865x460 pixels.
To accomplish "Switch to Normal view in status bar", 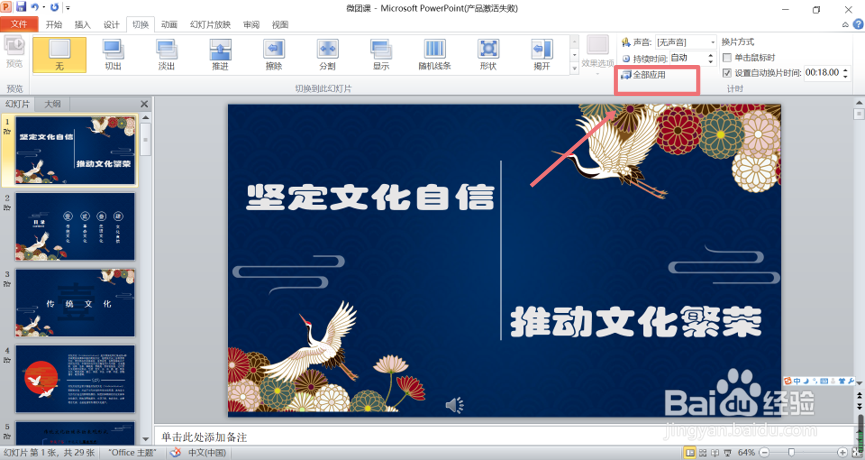I will [x=690, y=453].
